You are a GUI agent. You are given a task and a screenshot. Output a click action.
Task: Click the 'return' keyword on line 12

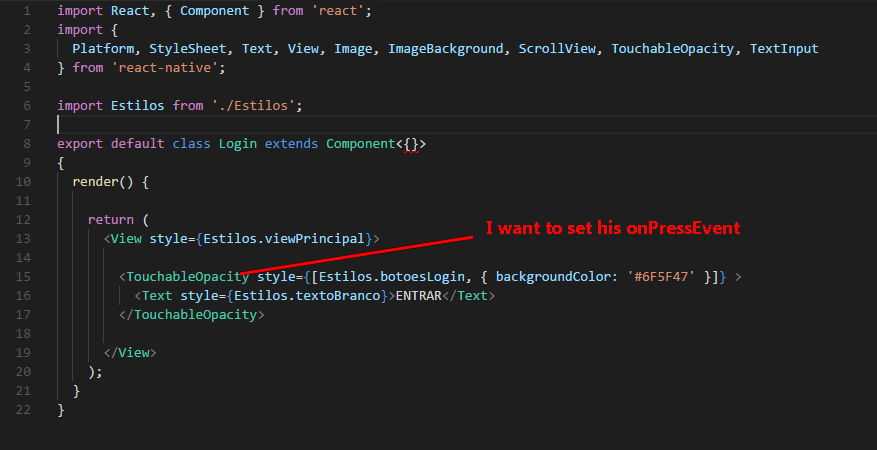[x=111, y=220]
